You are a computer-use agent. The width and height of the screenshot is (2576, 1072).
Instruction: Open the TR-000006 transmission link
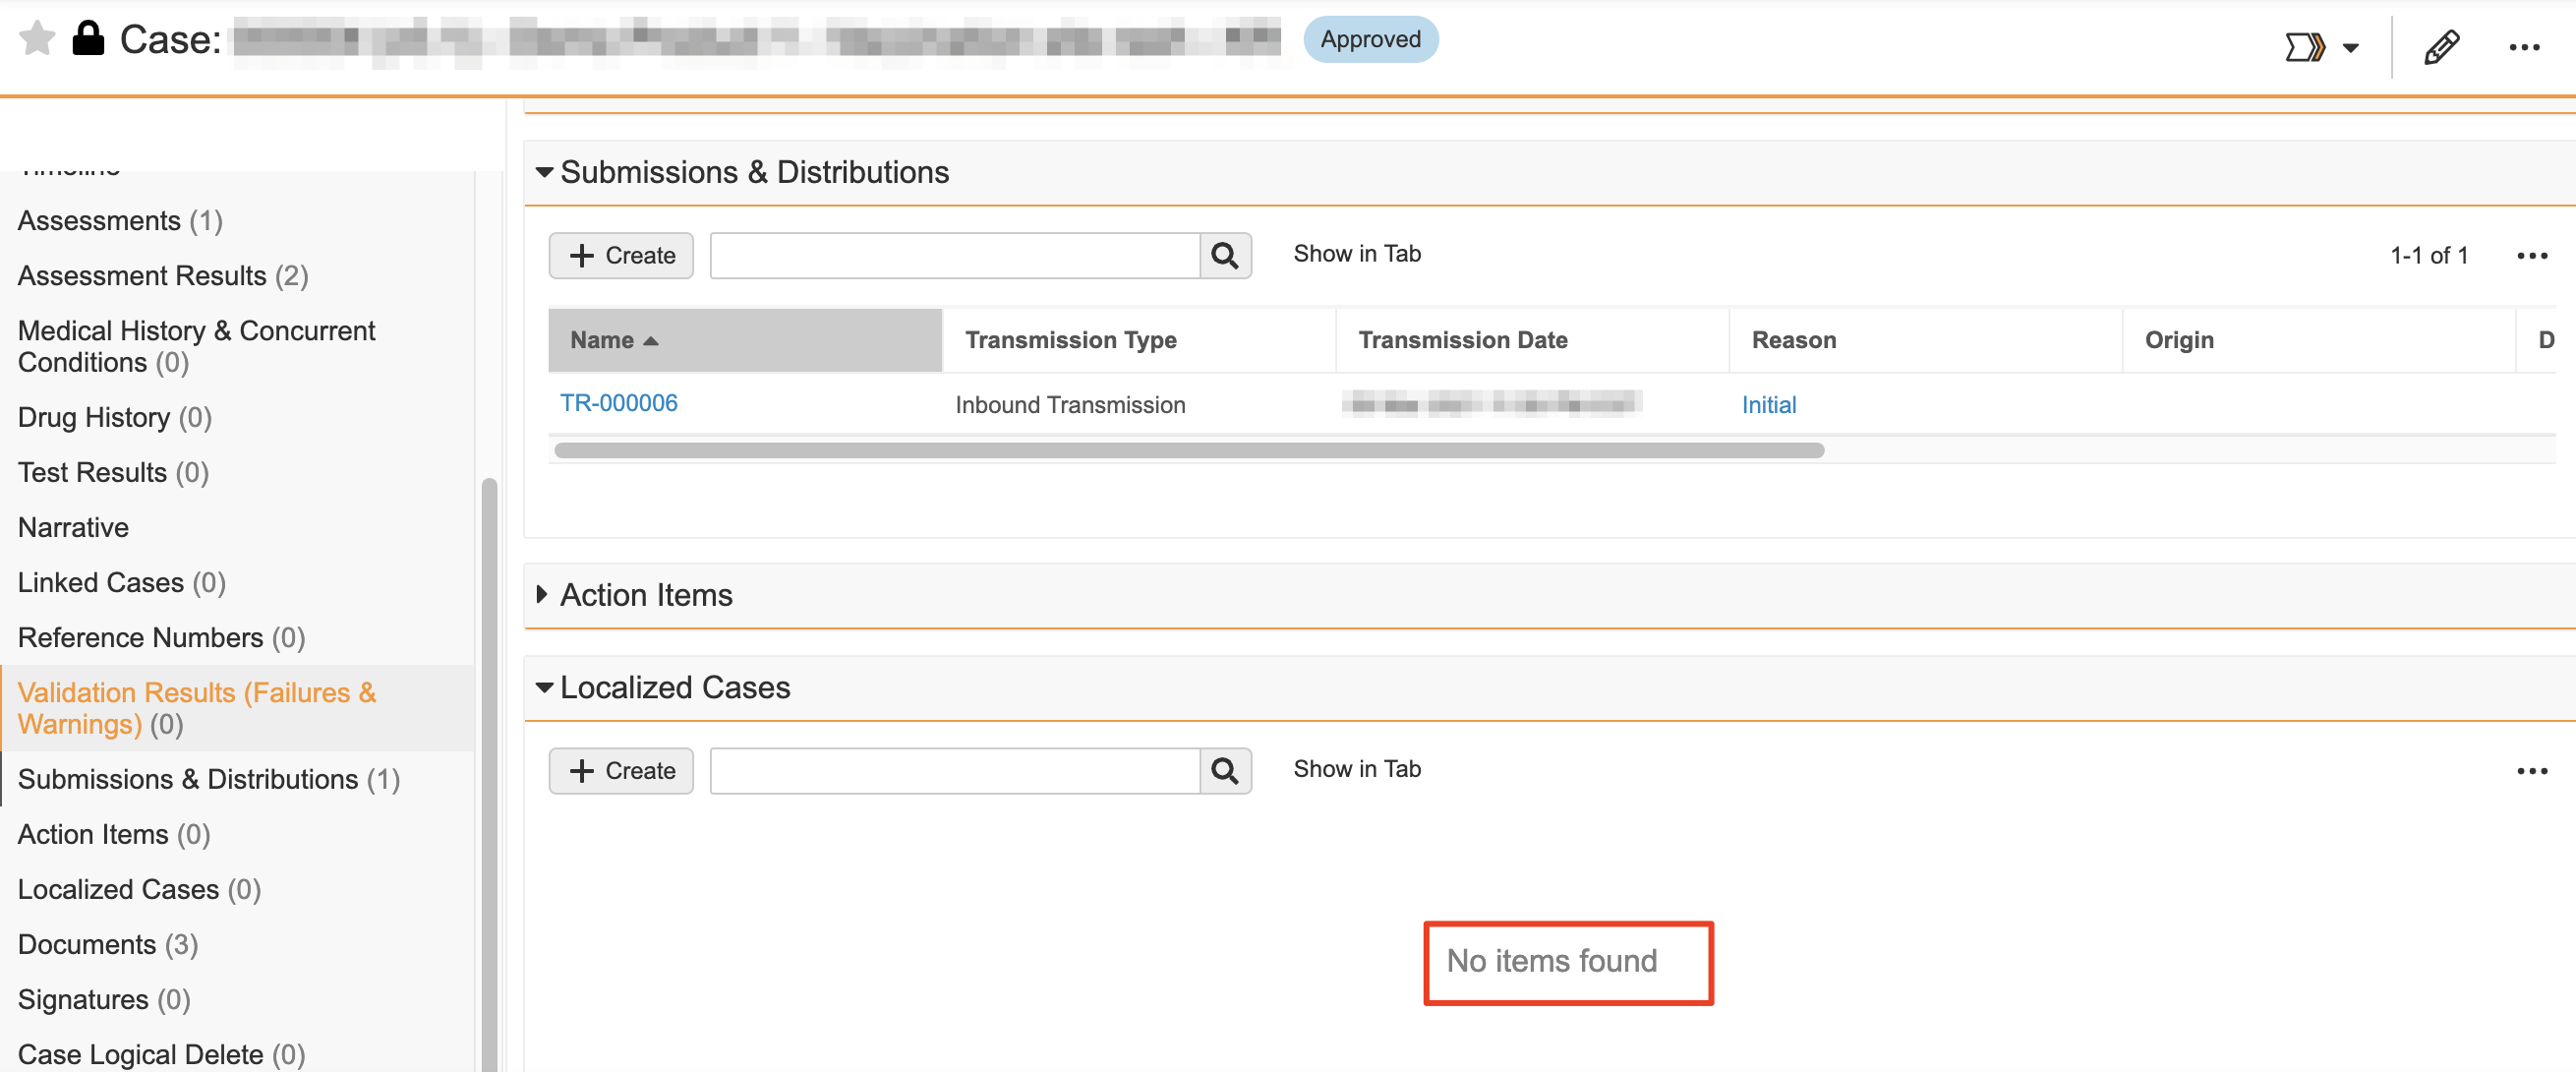[x=618, y=403]
